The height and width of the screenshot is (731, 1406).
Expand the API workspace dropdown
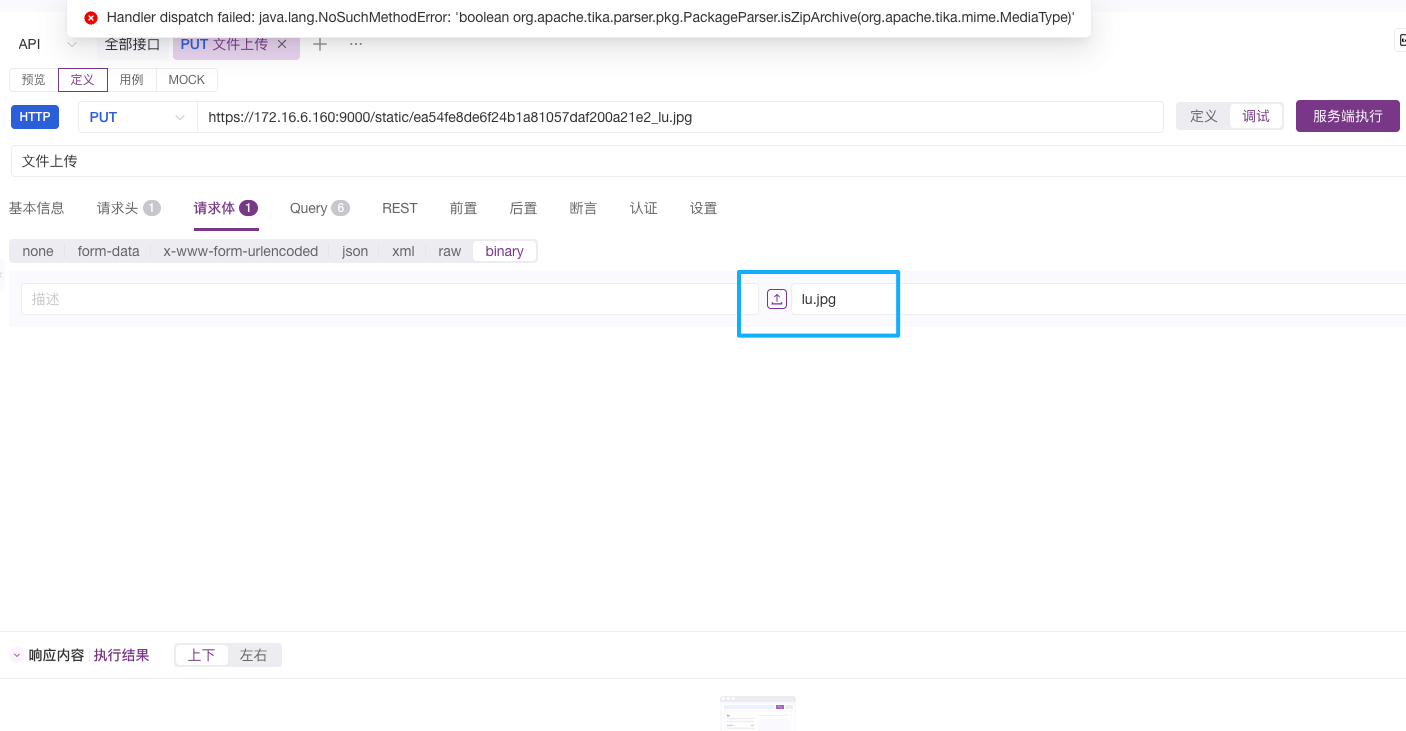coord(71,44)
